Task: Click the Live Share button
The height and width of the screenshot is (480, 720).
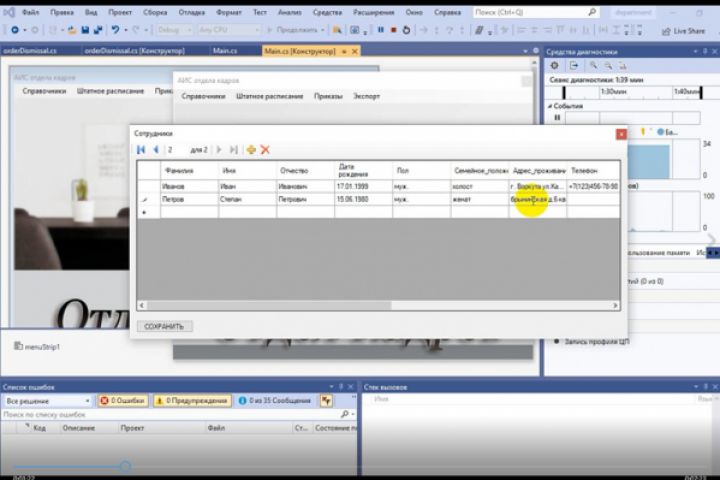Action: point(683,31)
